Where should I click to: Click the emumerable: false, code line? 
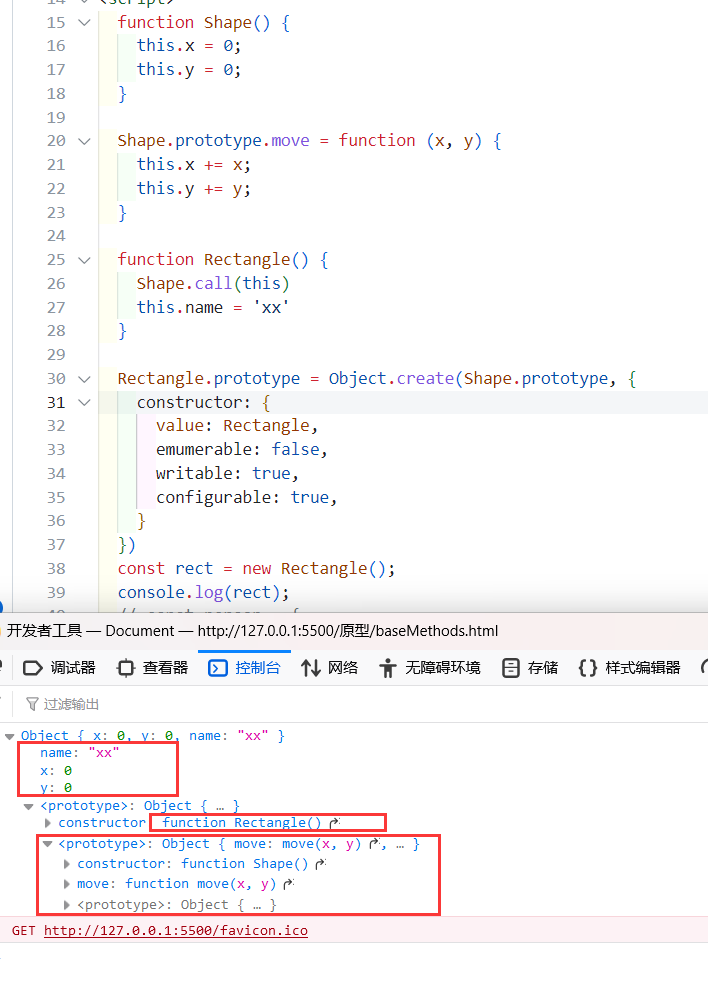coord(242,450)
